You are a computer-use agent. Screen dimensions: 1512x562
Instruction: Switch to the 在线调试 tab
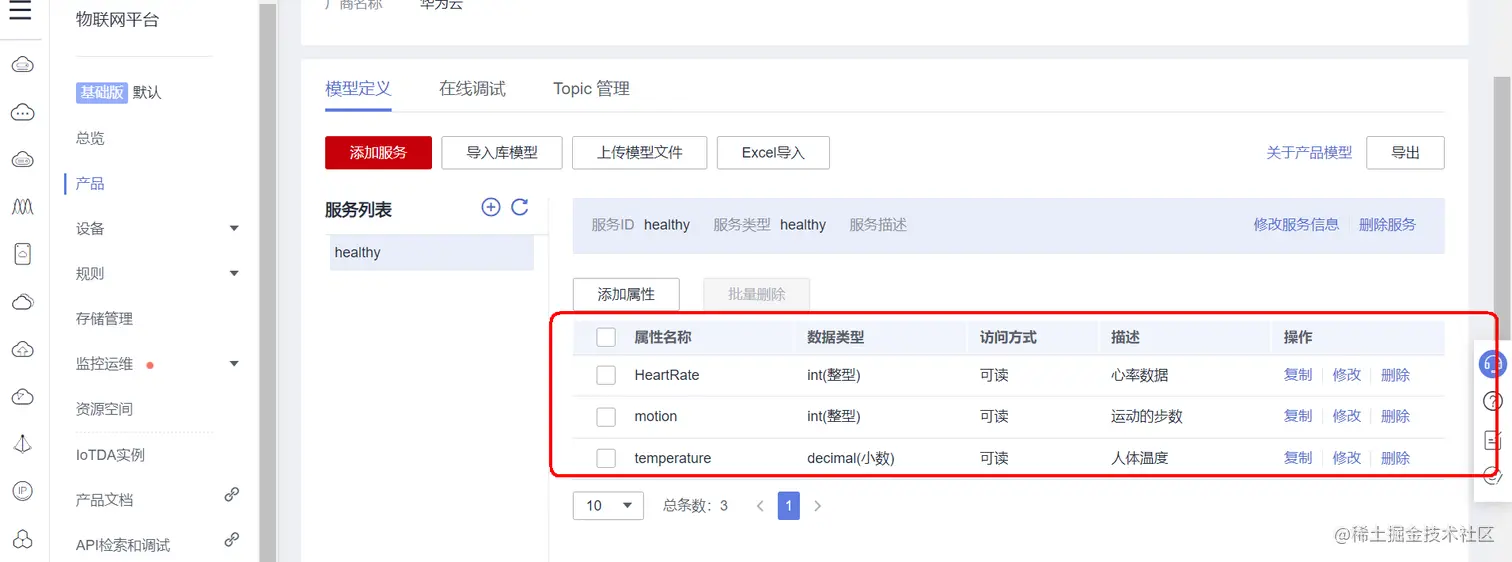pos(472,88)
